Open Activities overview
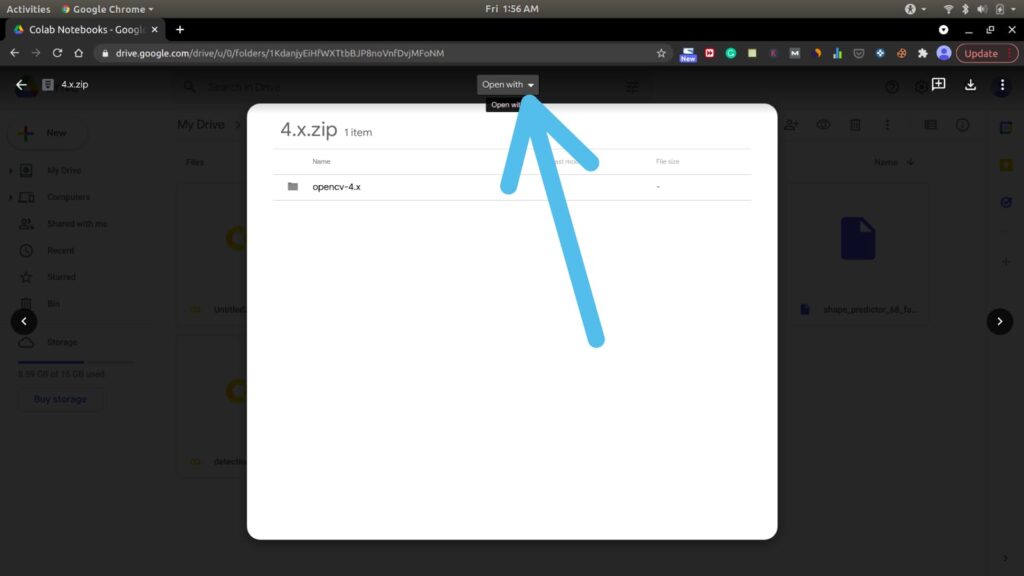This screenshot has height=576, width=1024. point(28,9)
